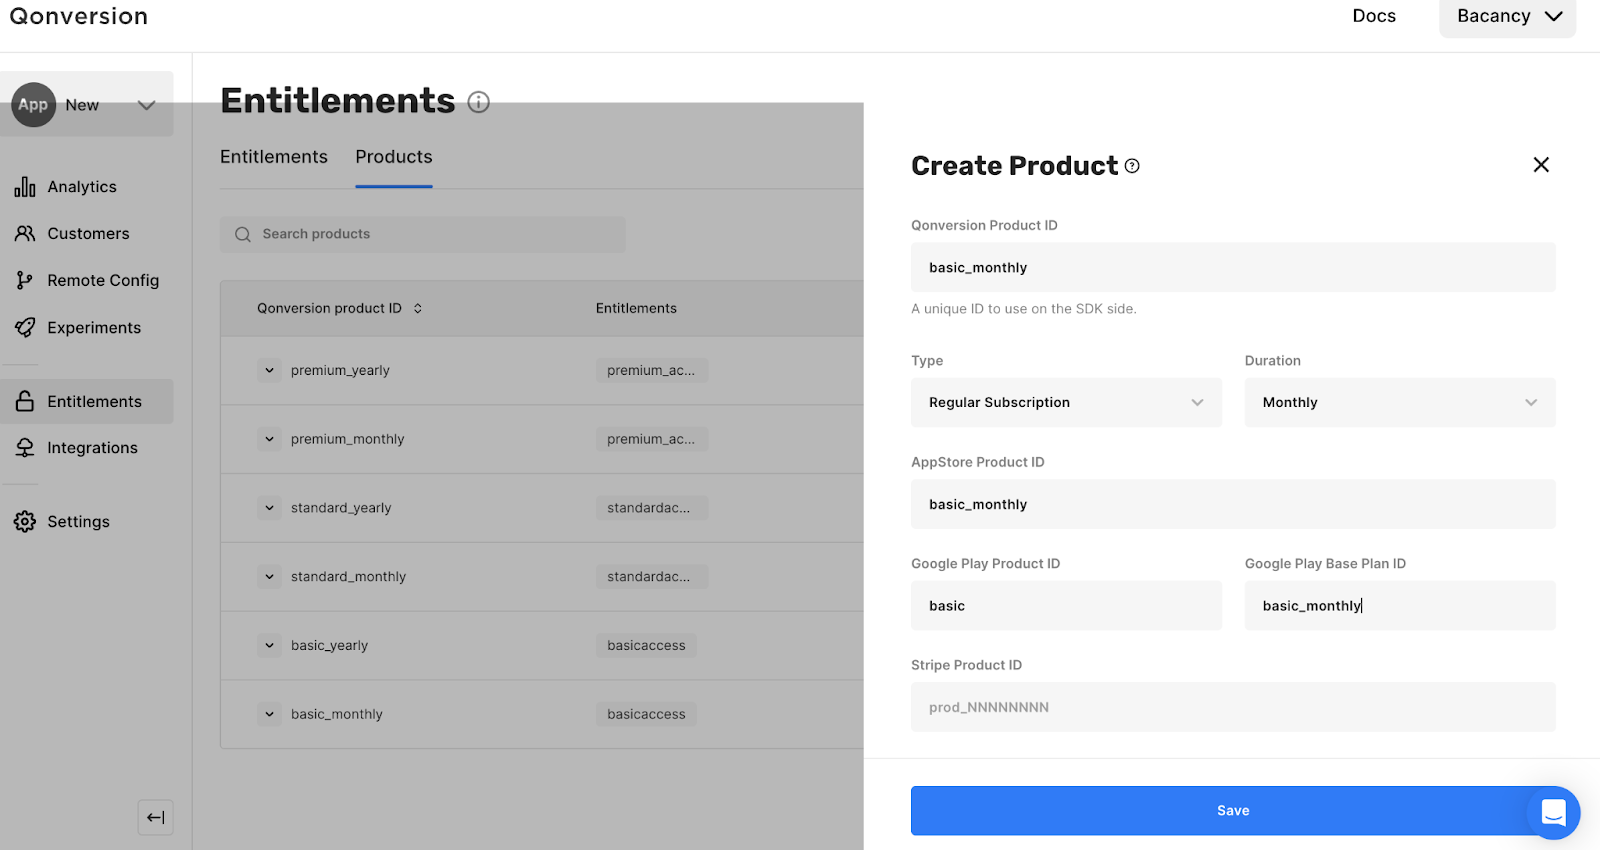Open the Duration dropdown (Monthly)

[1400, 402]
